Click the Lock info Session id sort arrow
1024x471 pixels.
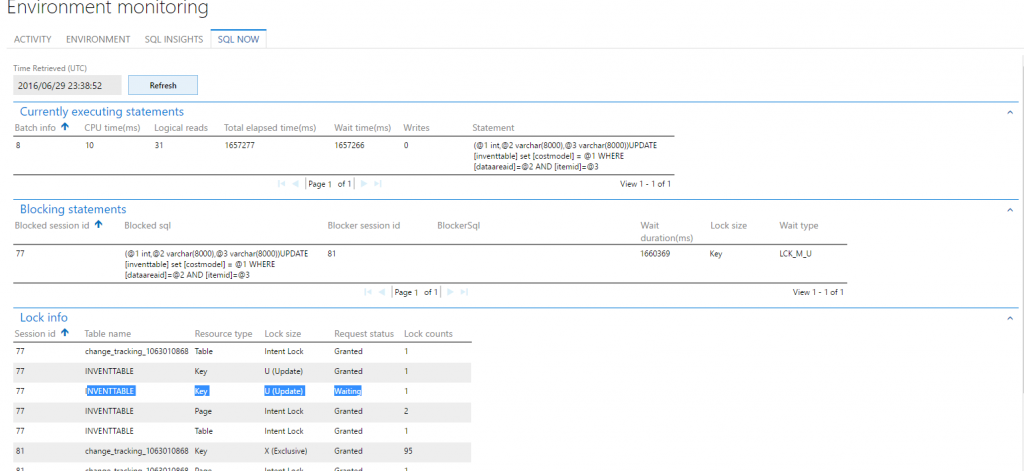coord(65,333)
